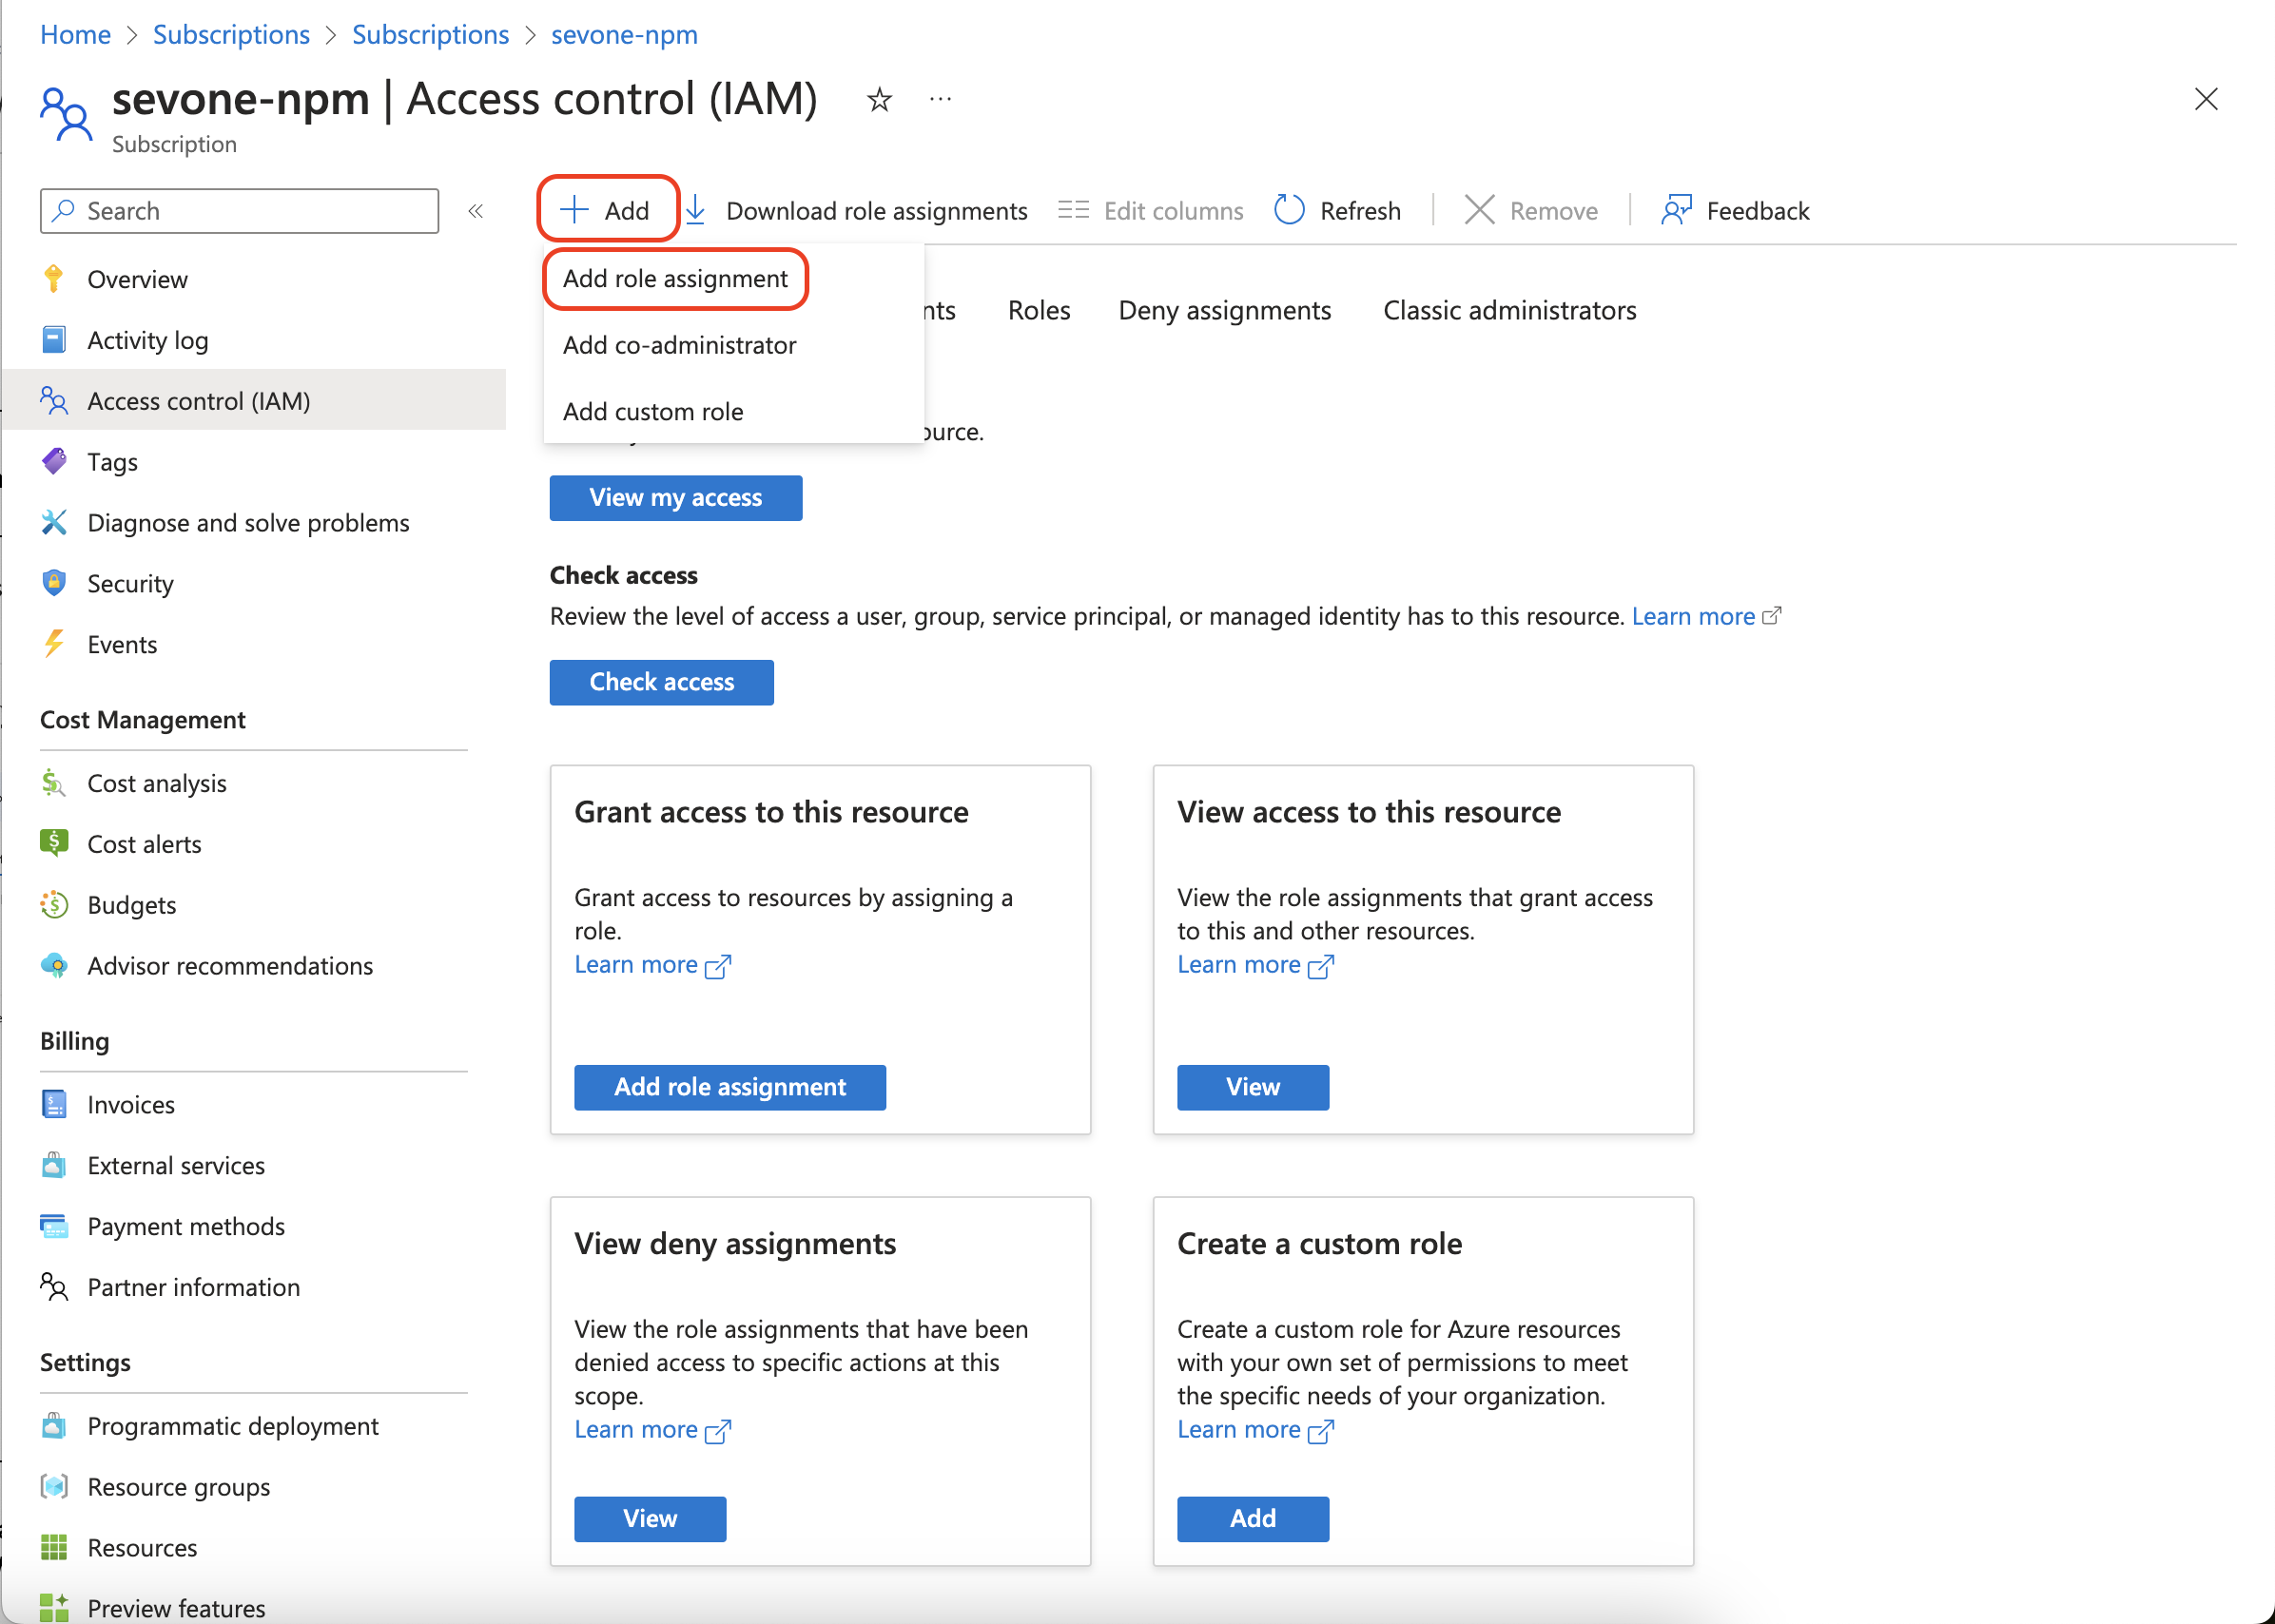This screenshot has height=1624, width=2275.
Task: Click the Diagnose and solve problems wrench icon
Action: coord(54,522)
